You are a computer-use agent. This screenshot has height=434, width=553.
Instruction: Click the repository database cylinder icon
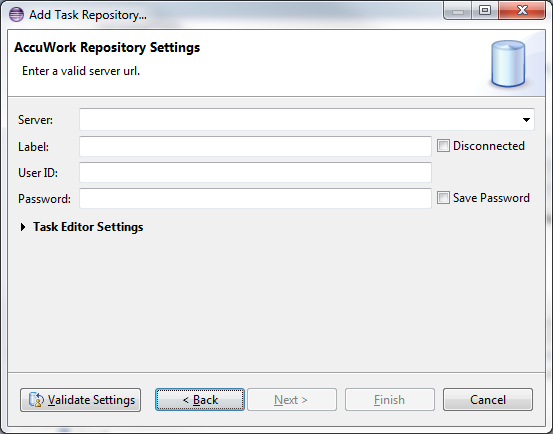[x=508, y=63]
